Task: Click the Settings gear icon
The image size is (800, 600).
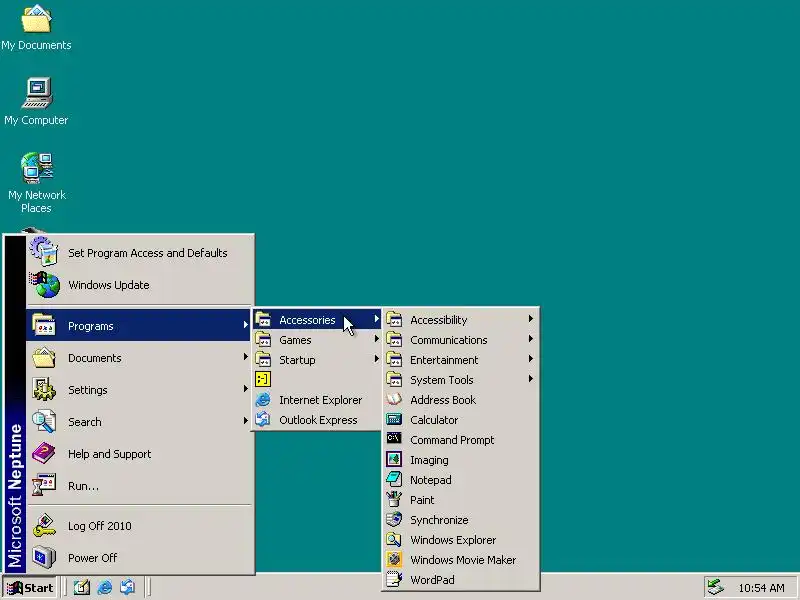Action: 44,389
